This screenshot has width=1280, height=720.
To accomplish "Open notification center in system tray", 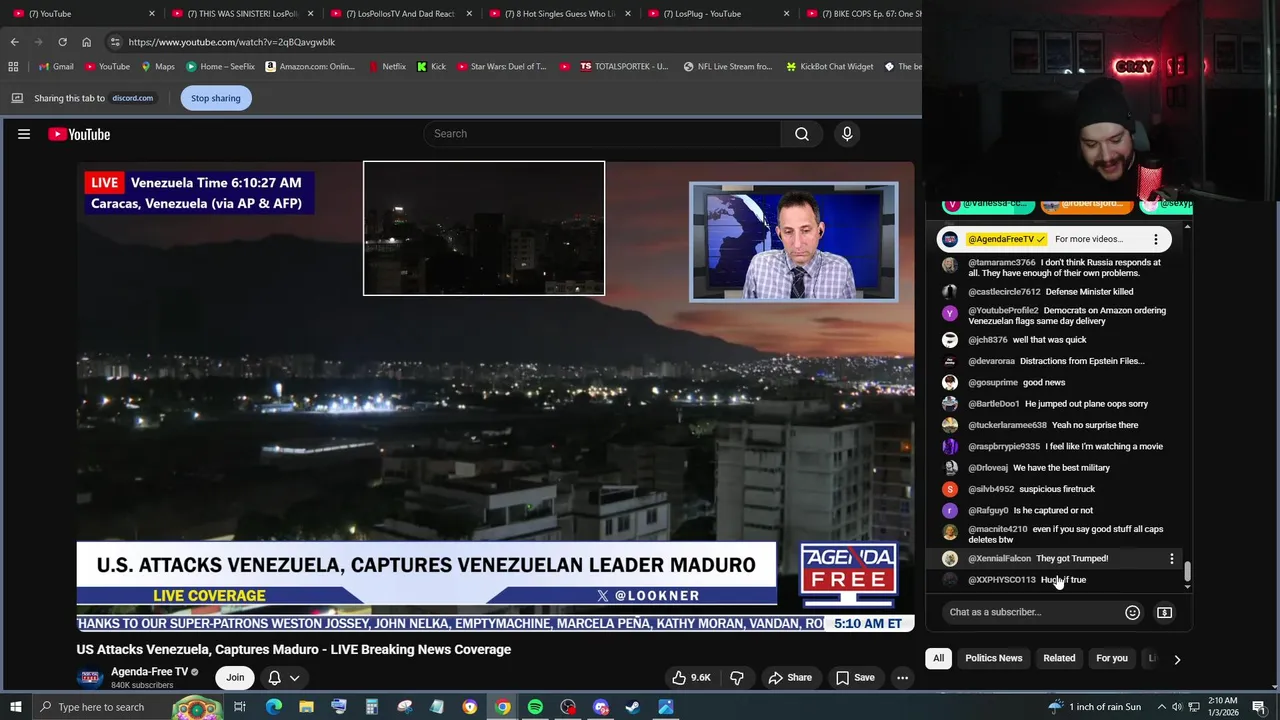I will 1258,707.
